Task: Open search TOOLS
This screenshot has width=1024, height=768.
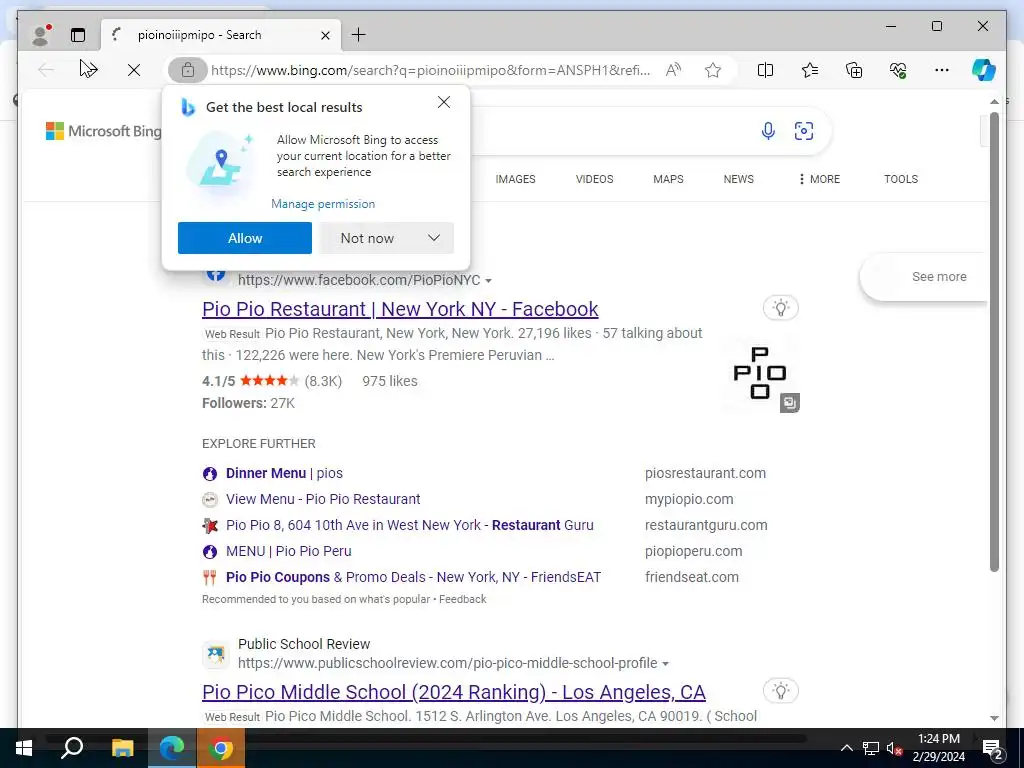Action: point(901,179)
